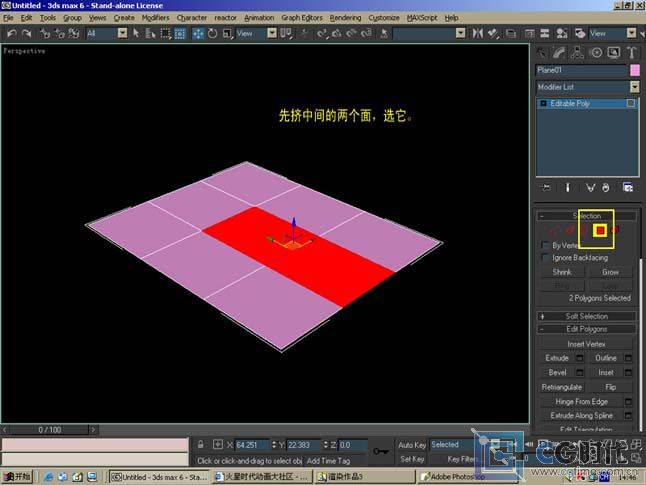Viewport: 646px width, 485px height.
Task: Open the Graph Editors menu
Action: 302,18
